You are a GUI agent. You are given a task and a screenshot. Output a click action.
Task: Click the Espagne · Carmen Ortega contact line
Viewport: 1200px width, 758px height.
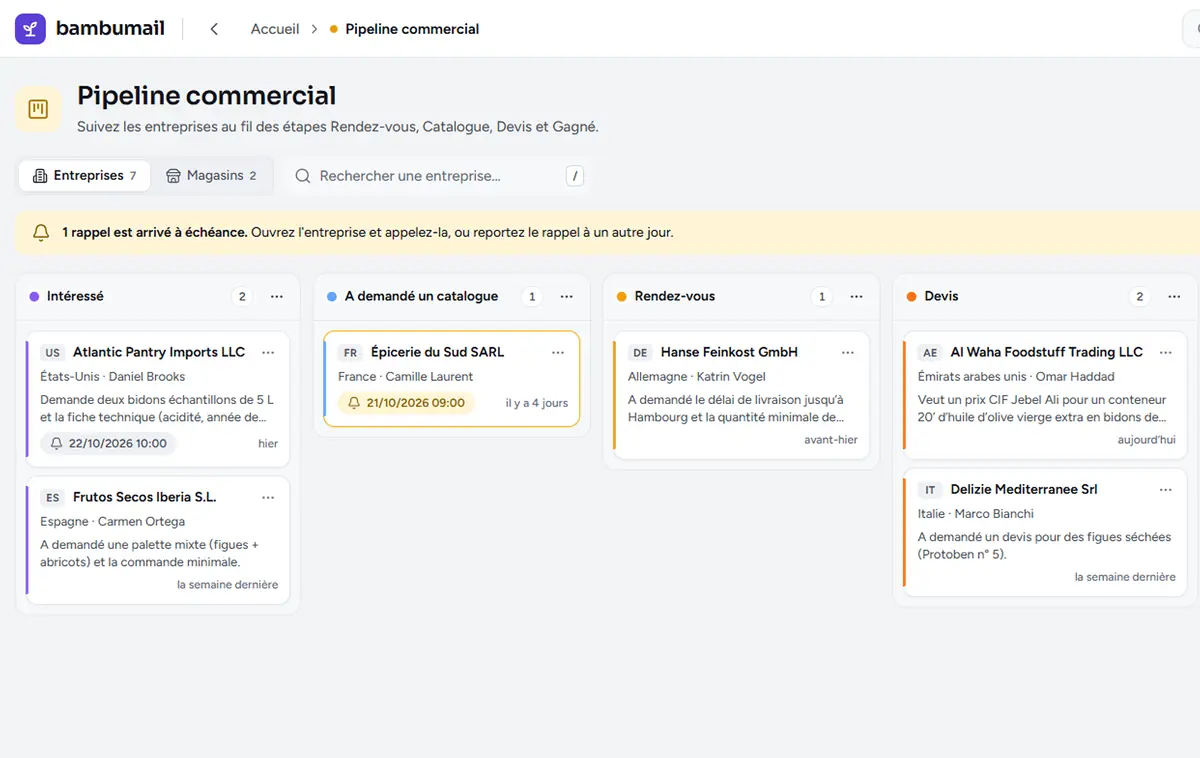[112, 522]
